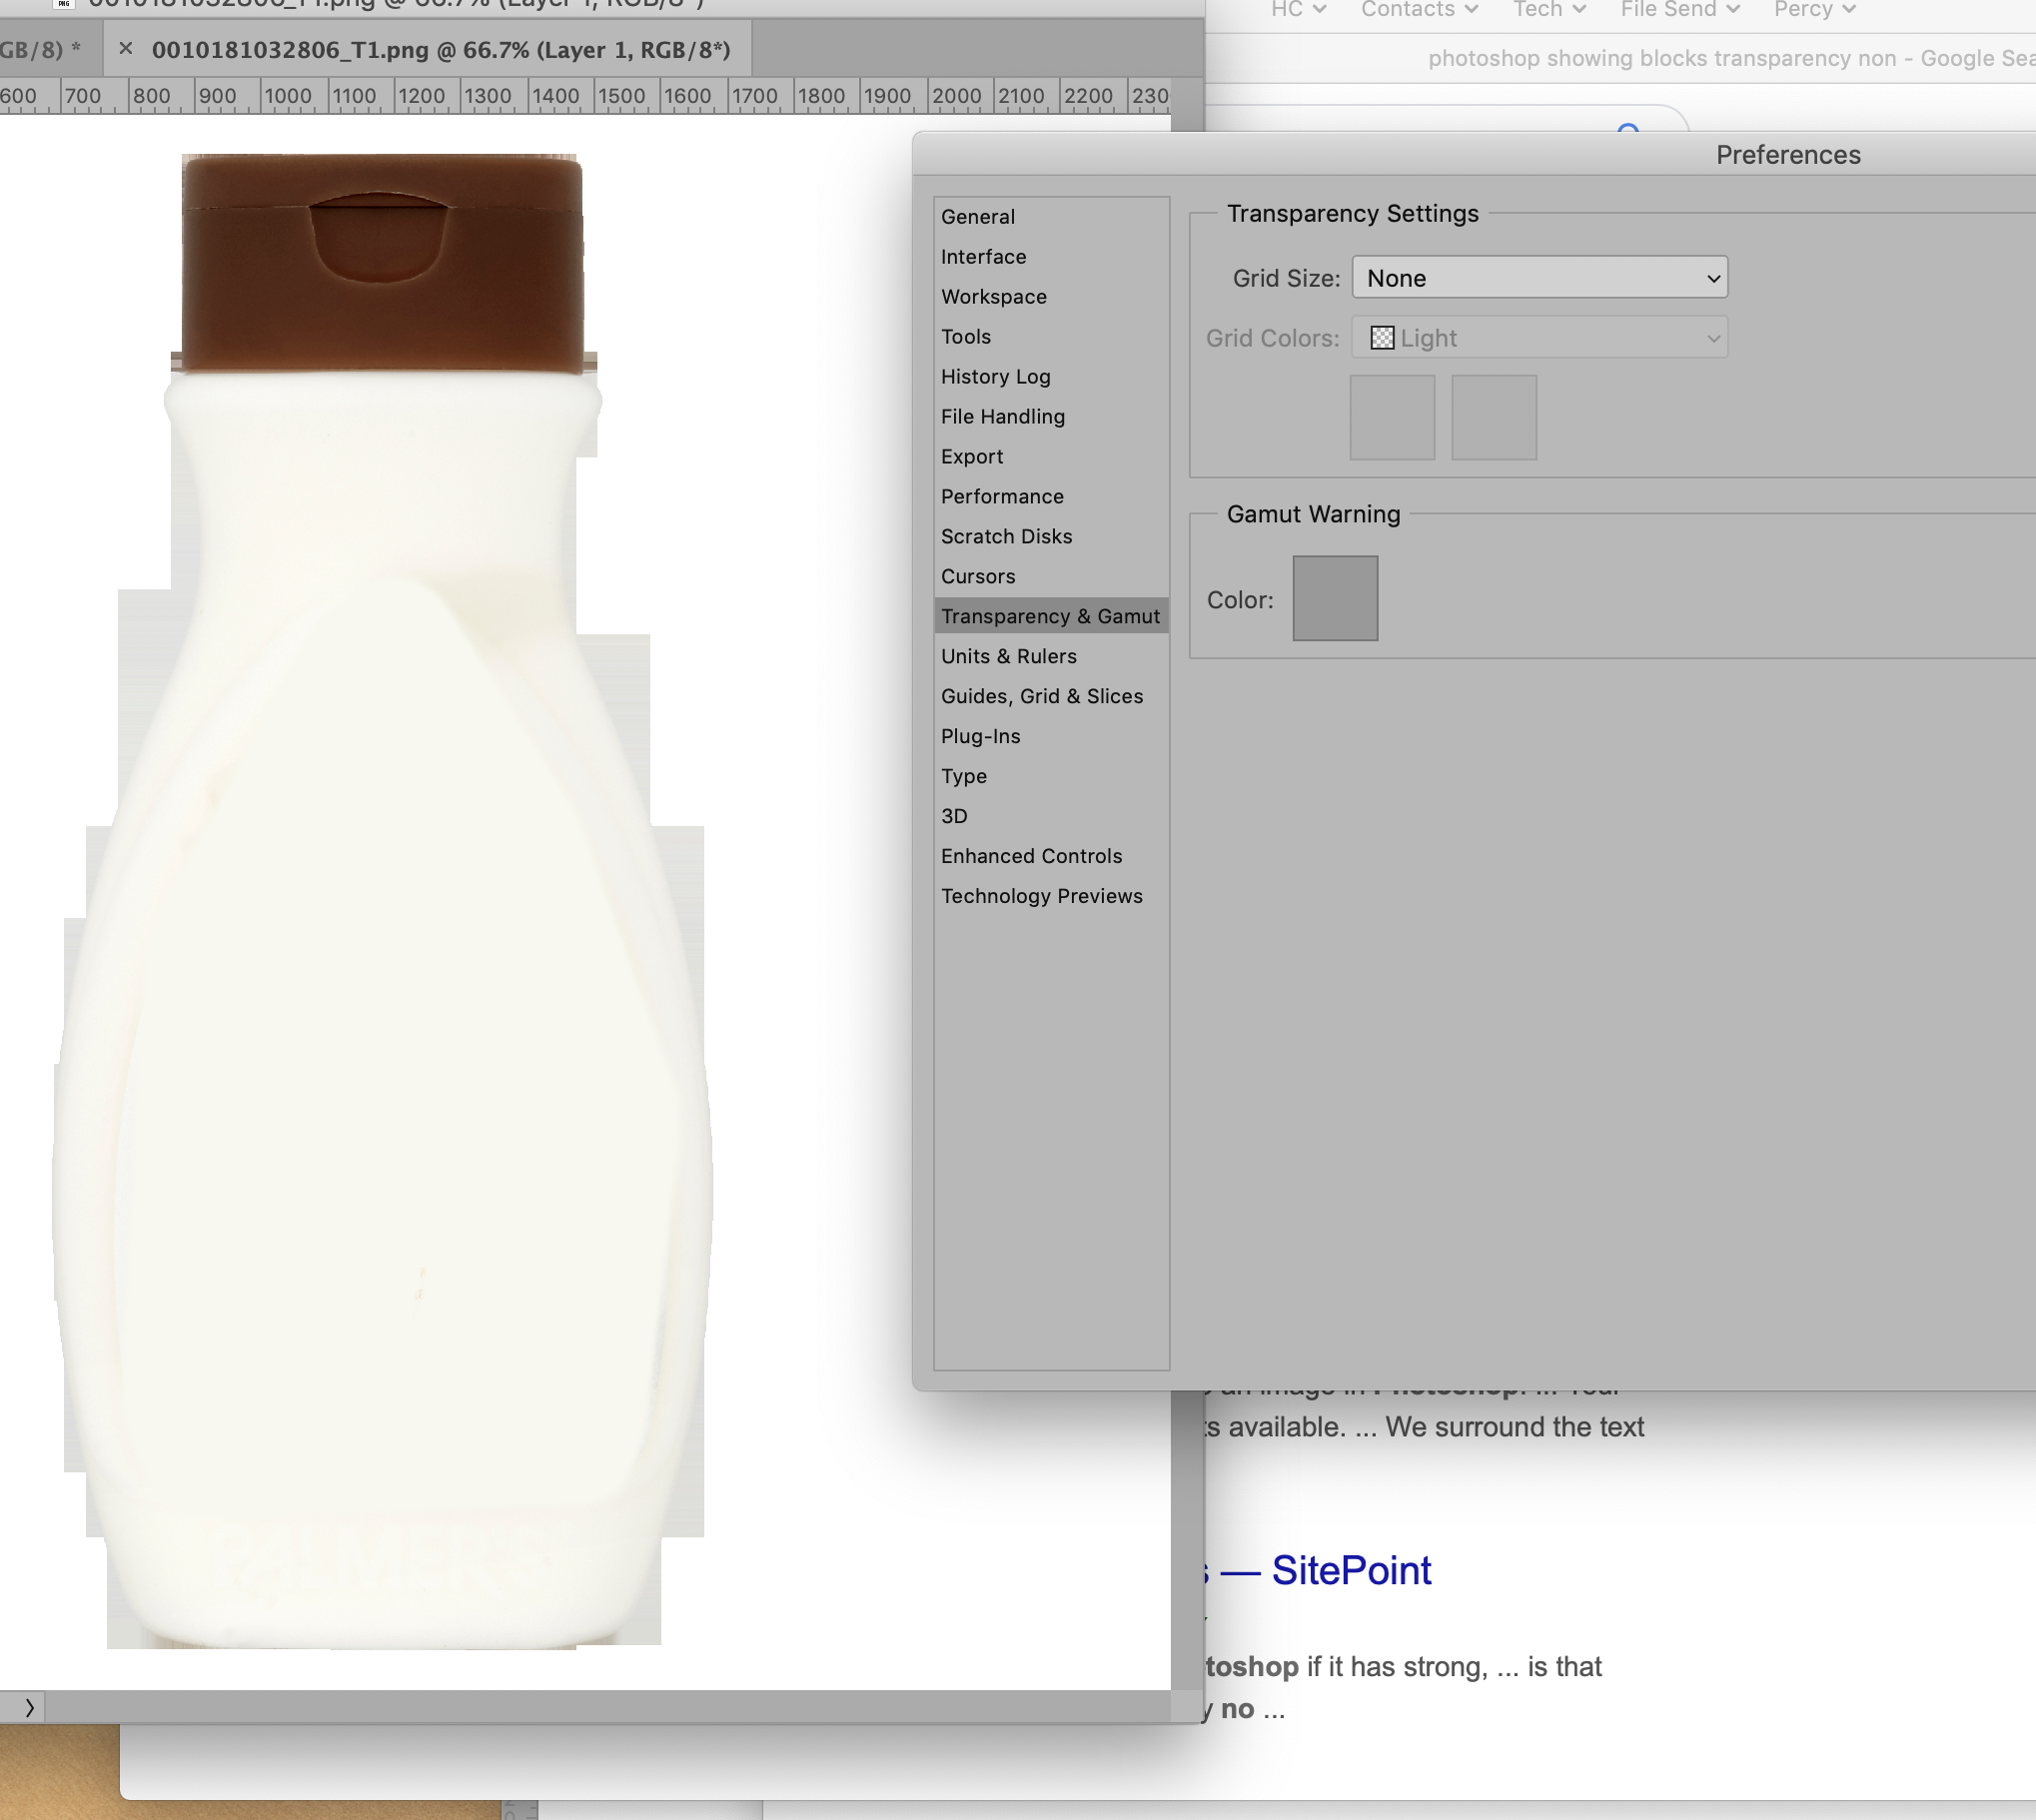Change the Gamut Warning color swatch
2036x1820 pixels.
coord(1335,598)
